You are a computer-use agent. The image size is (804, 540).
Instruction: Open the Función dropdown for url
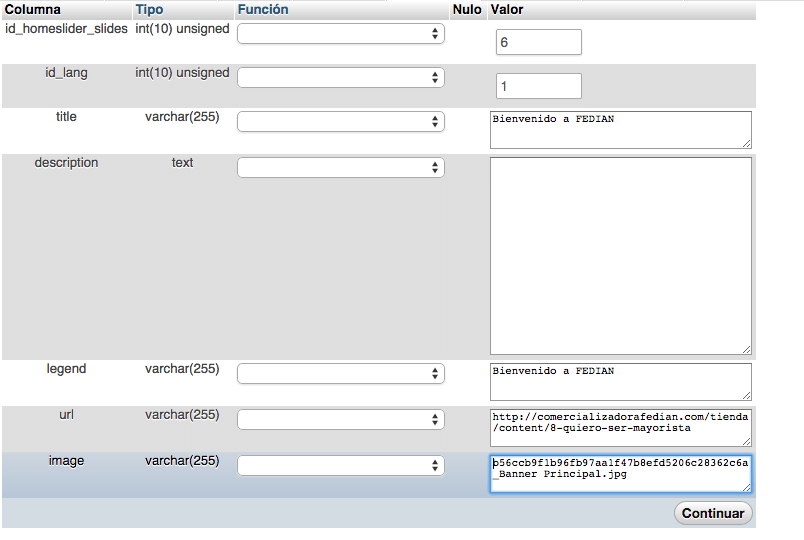[340, 419]
